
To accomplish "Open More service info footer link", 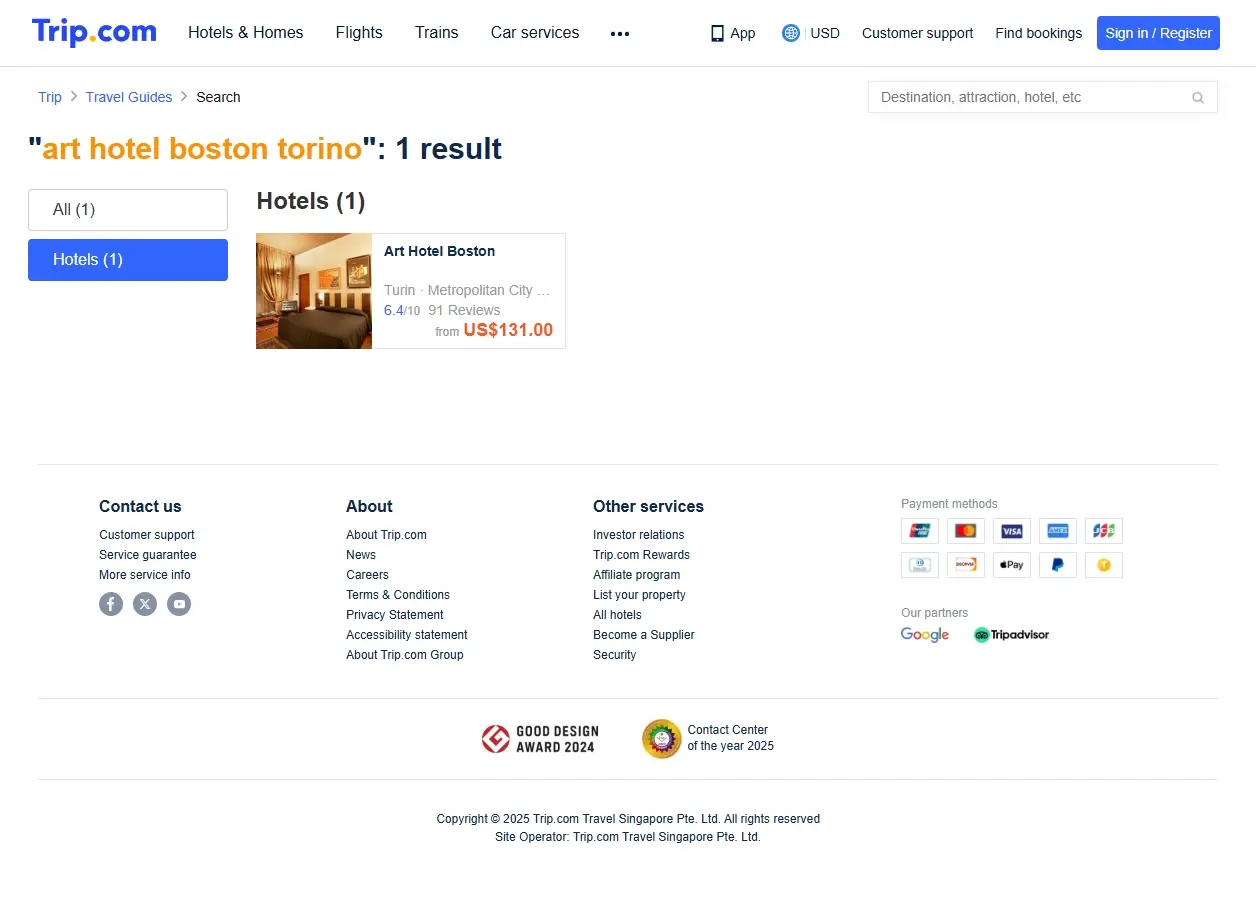I will [x=145, y=575].
